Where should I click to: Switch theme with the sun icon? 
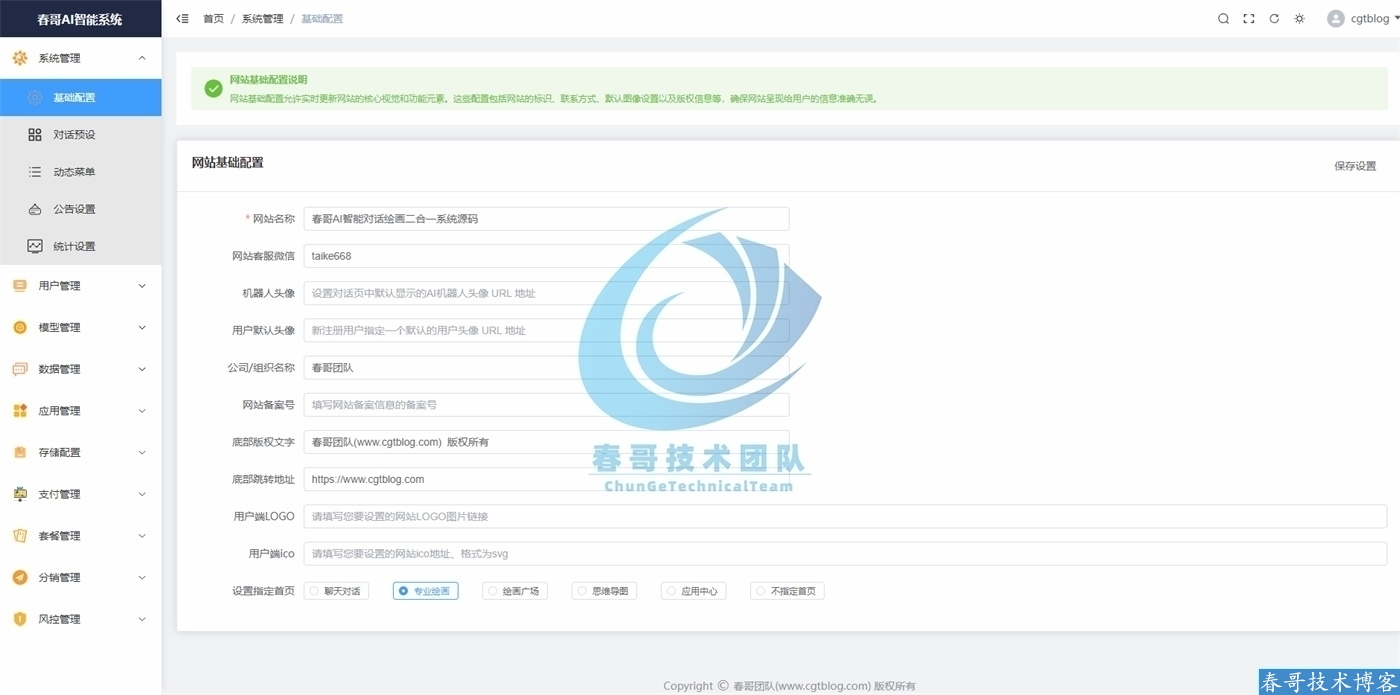click(x=1299, y=19)
